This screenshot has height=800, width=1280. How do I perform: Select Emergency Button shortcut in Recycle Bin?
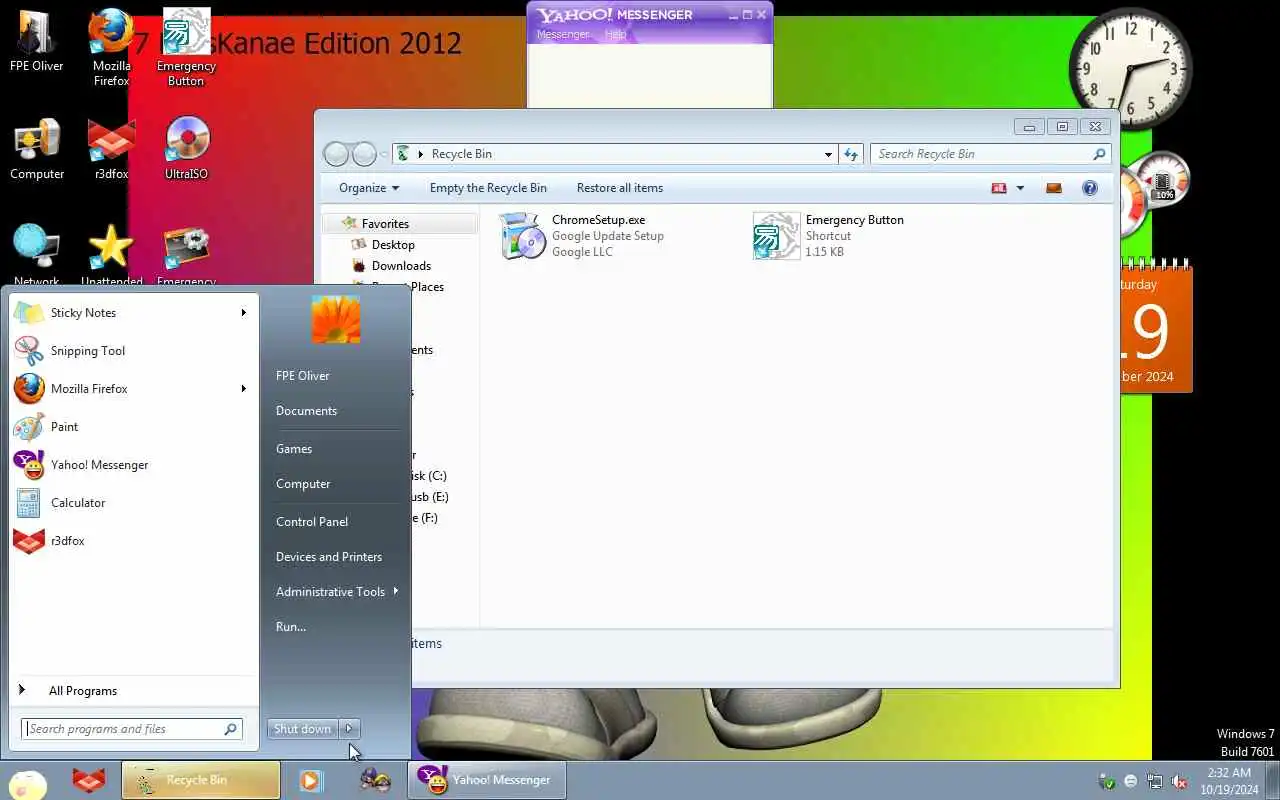coord(830,236)
